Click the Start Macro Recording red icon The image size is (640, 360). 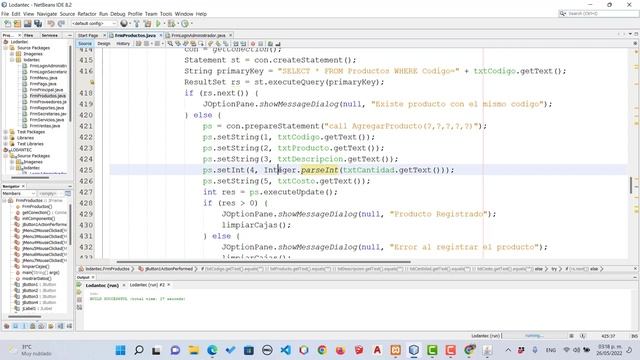[x=253, y=43]
